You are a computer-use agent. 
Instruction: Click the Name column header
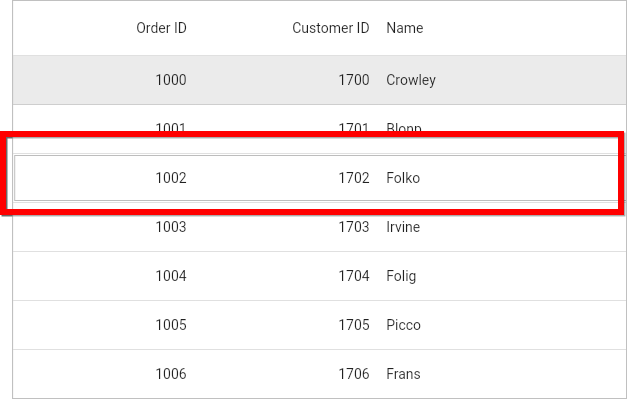pos(405,28)
